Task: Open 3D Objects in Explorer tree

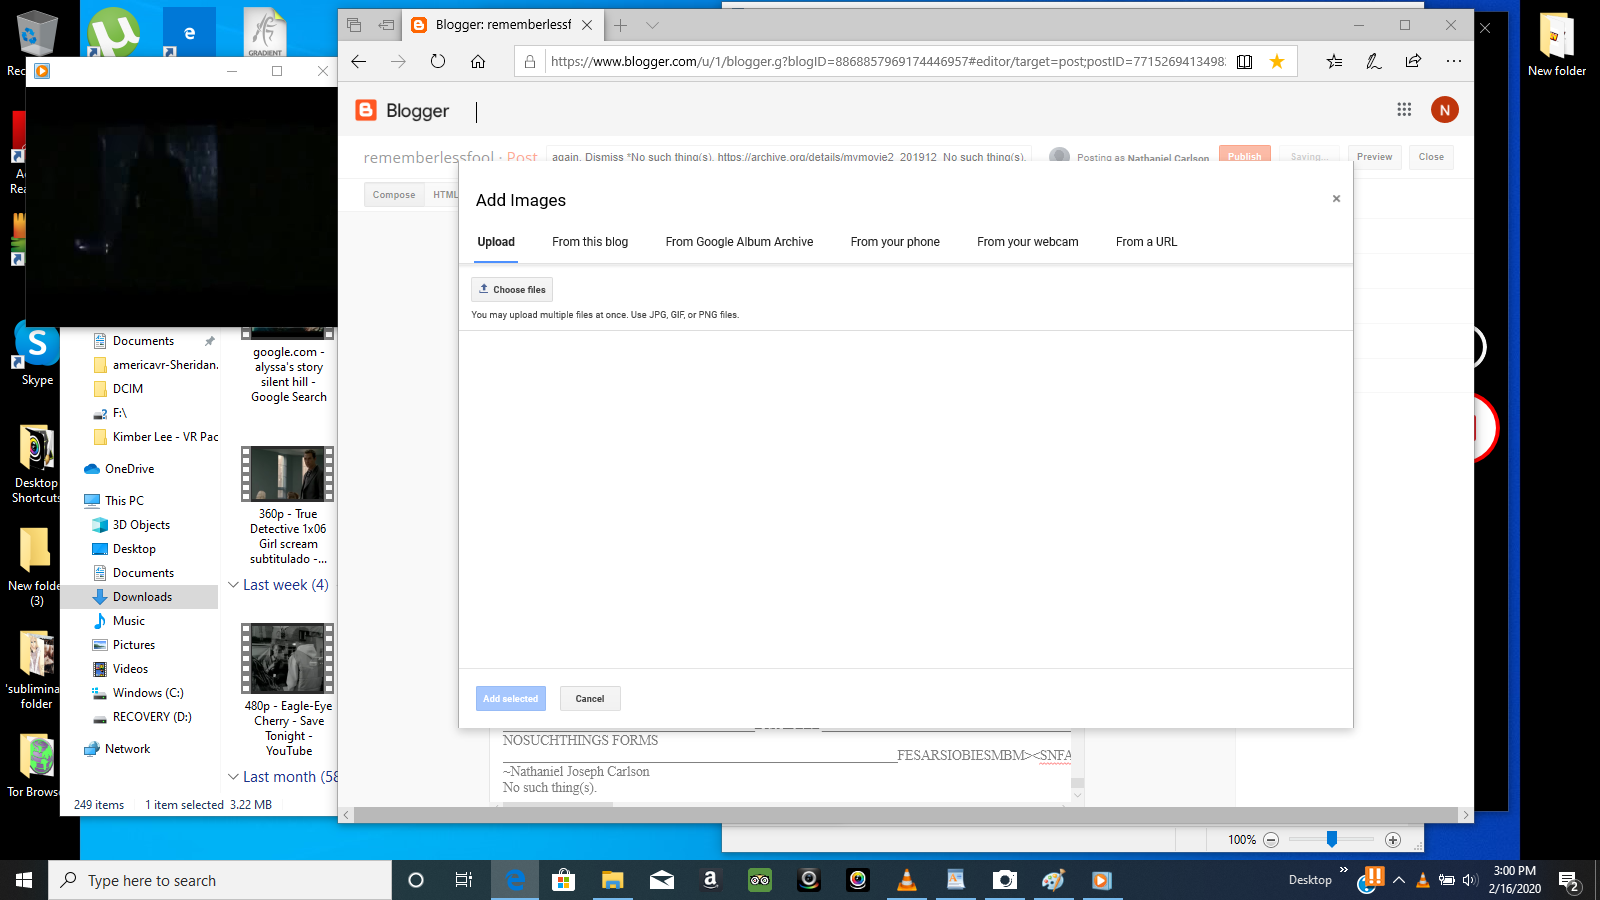Action: coord(141,525)
